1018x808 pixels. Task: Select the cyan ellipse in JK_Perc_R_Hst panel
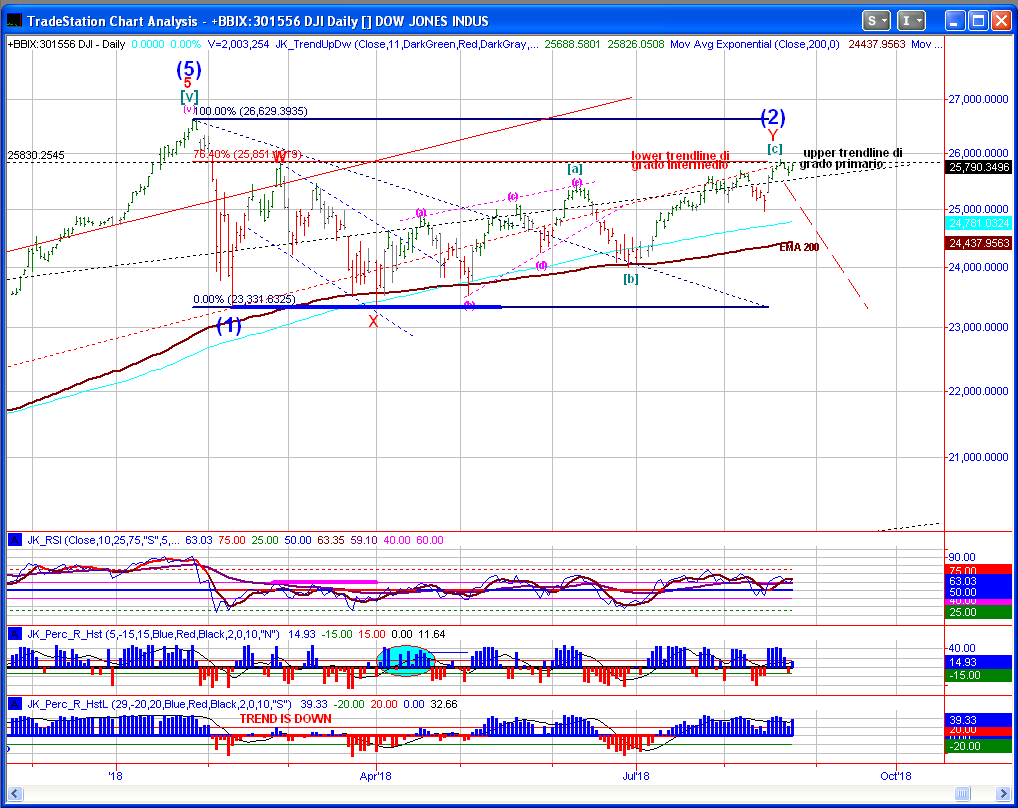coord(405,661)
